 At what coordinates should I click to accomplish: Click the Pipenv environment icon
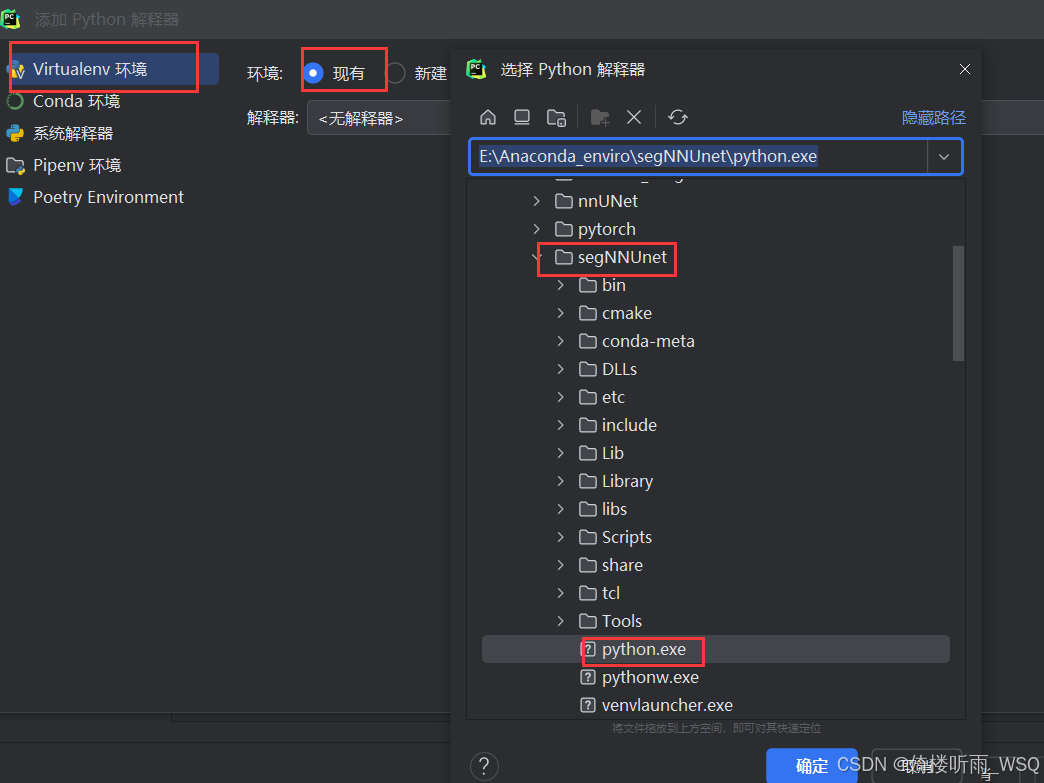click(15, 165)
